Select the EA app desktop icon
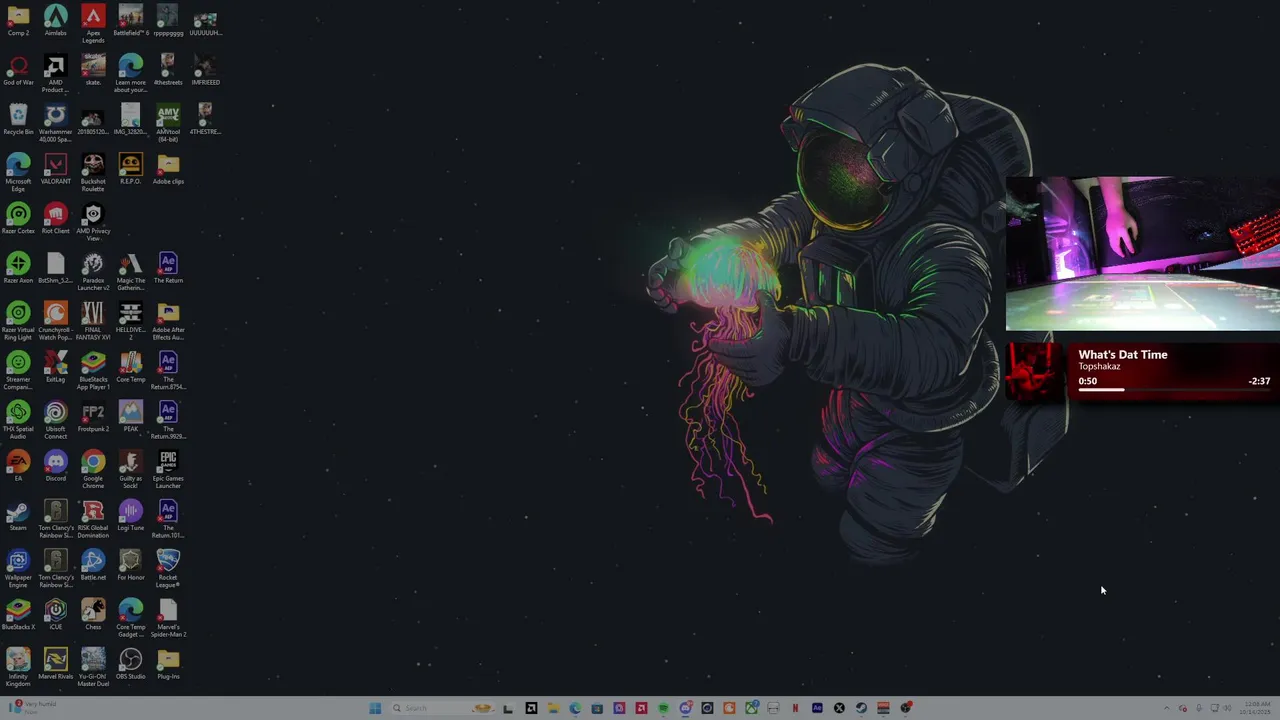This screenshot has width=1280, height=720. pos(18,466)
